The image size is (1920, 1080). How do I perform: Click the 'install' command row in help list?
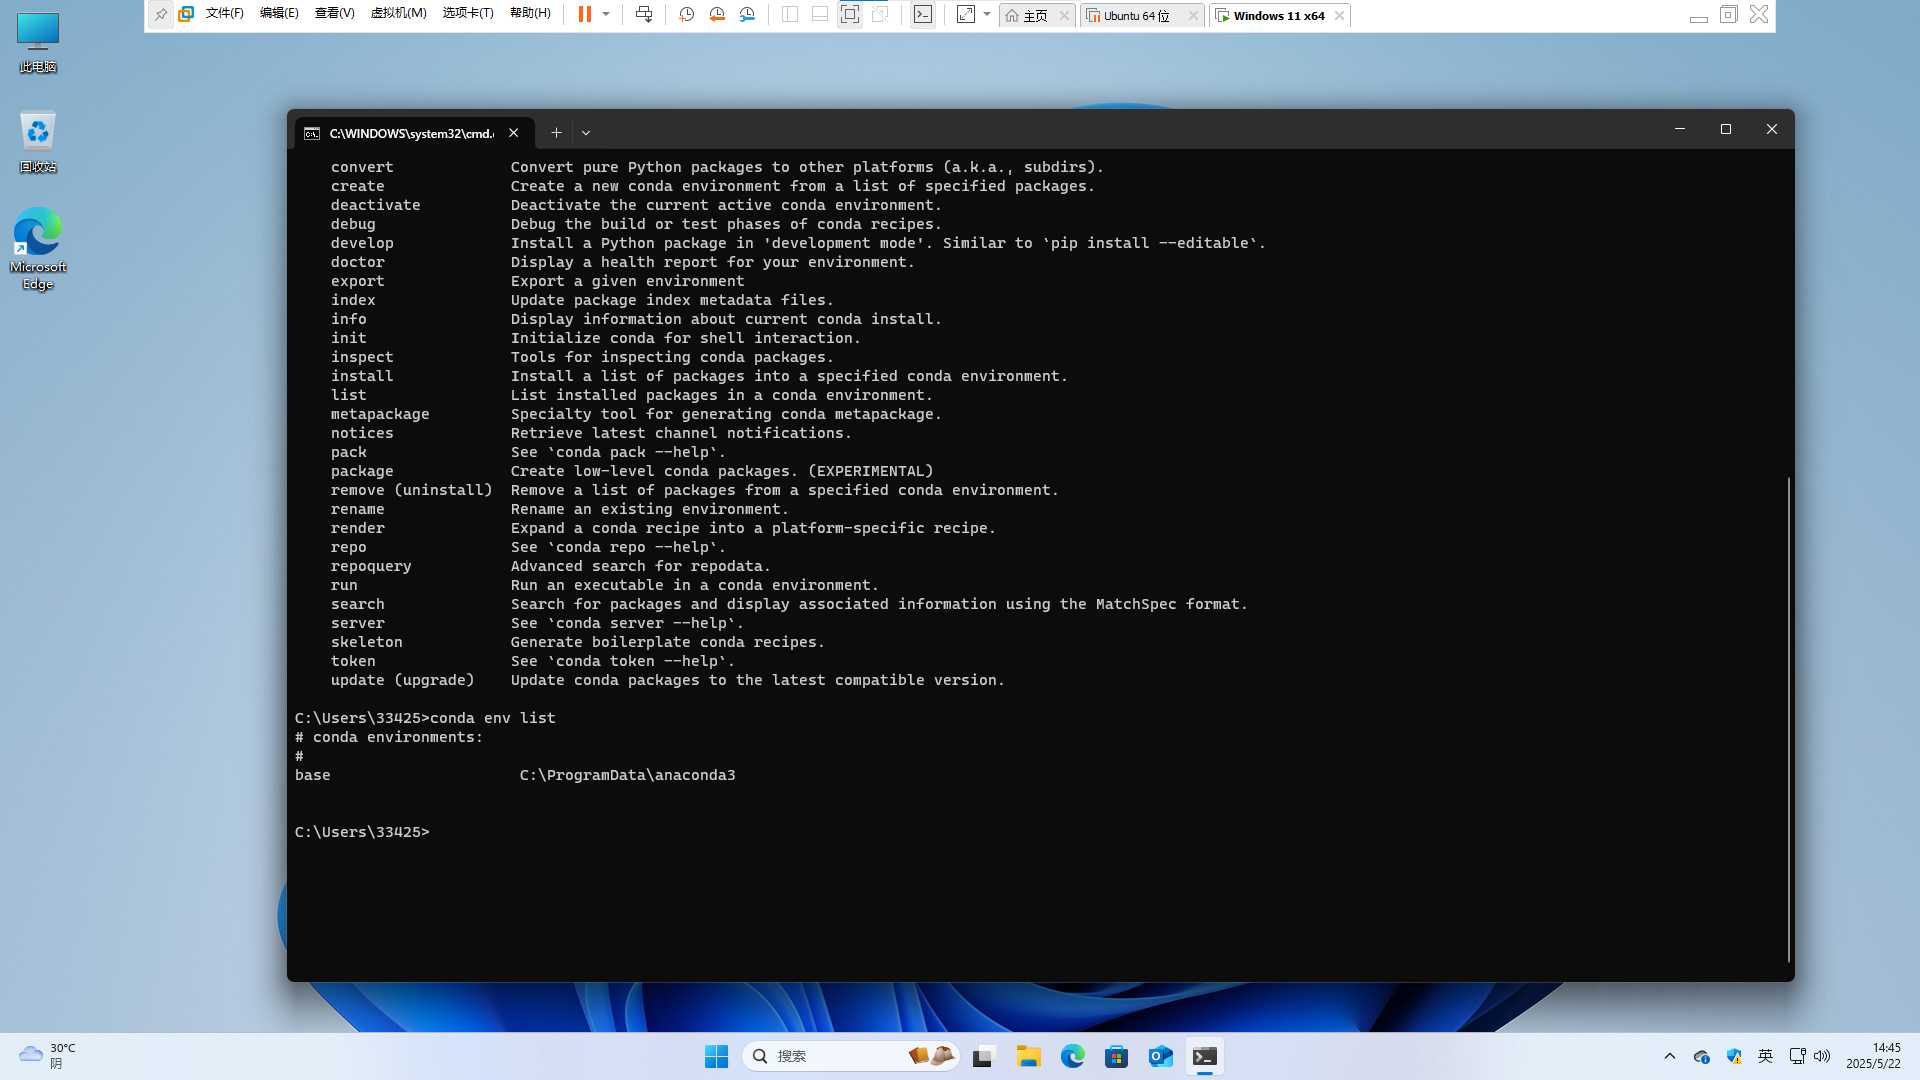(699, 376)
